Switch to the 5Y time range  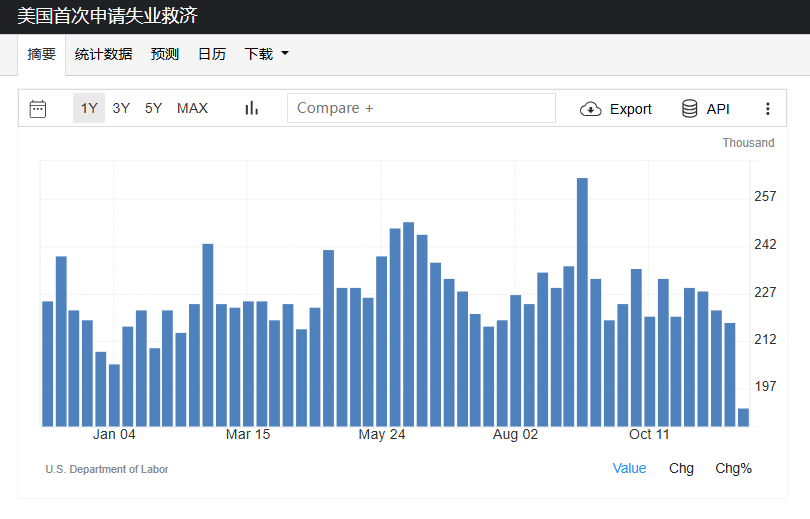pos(153,109)
